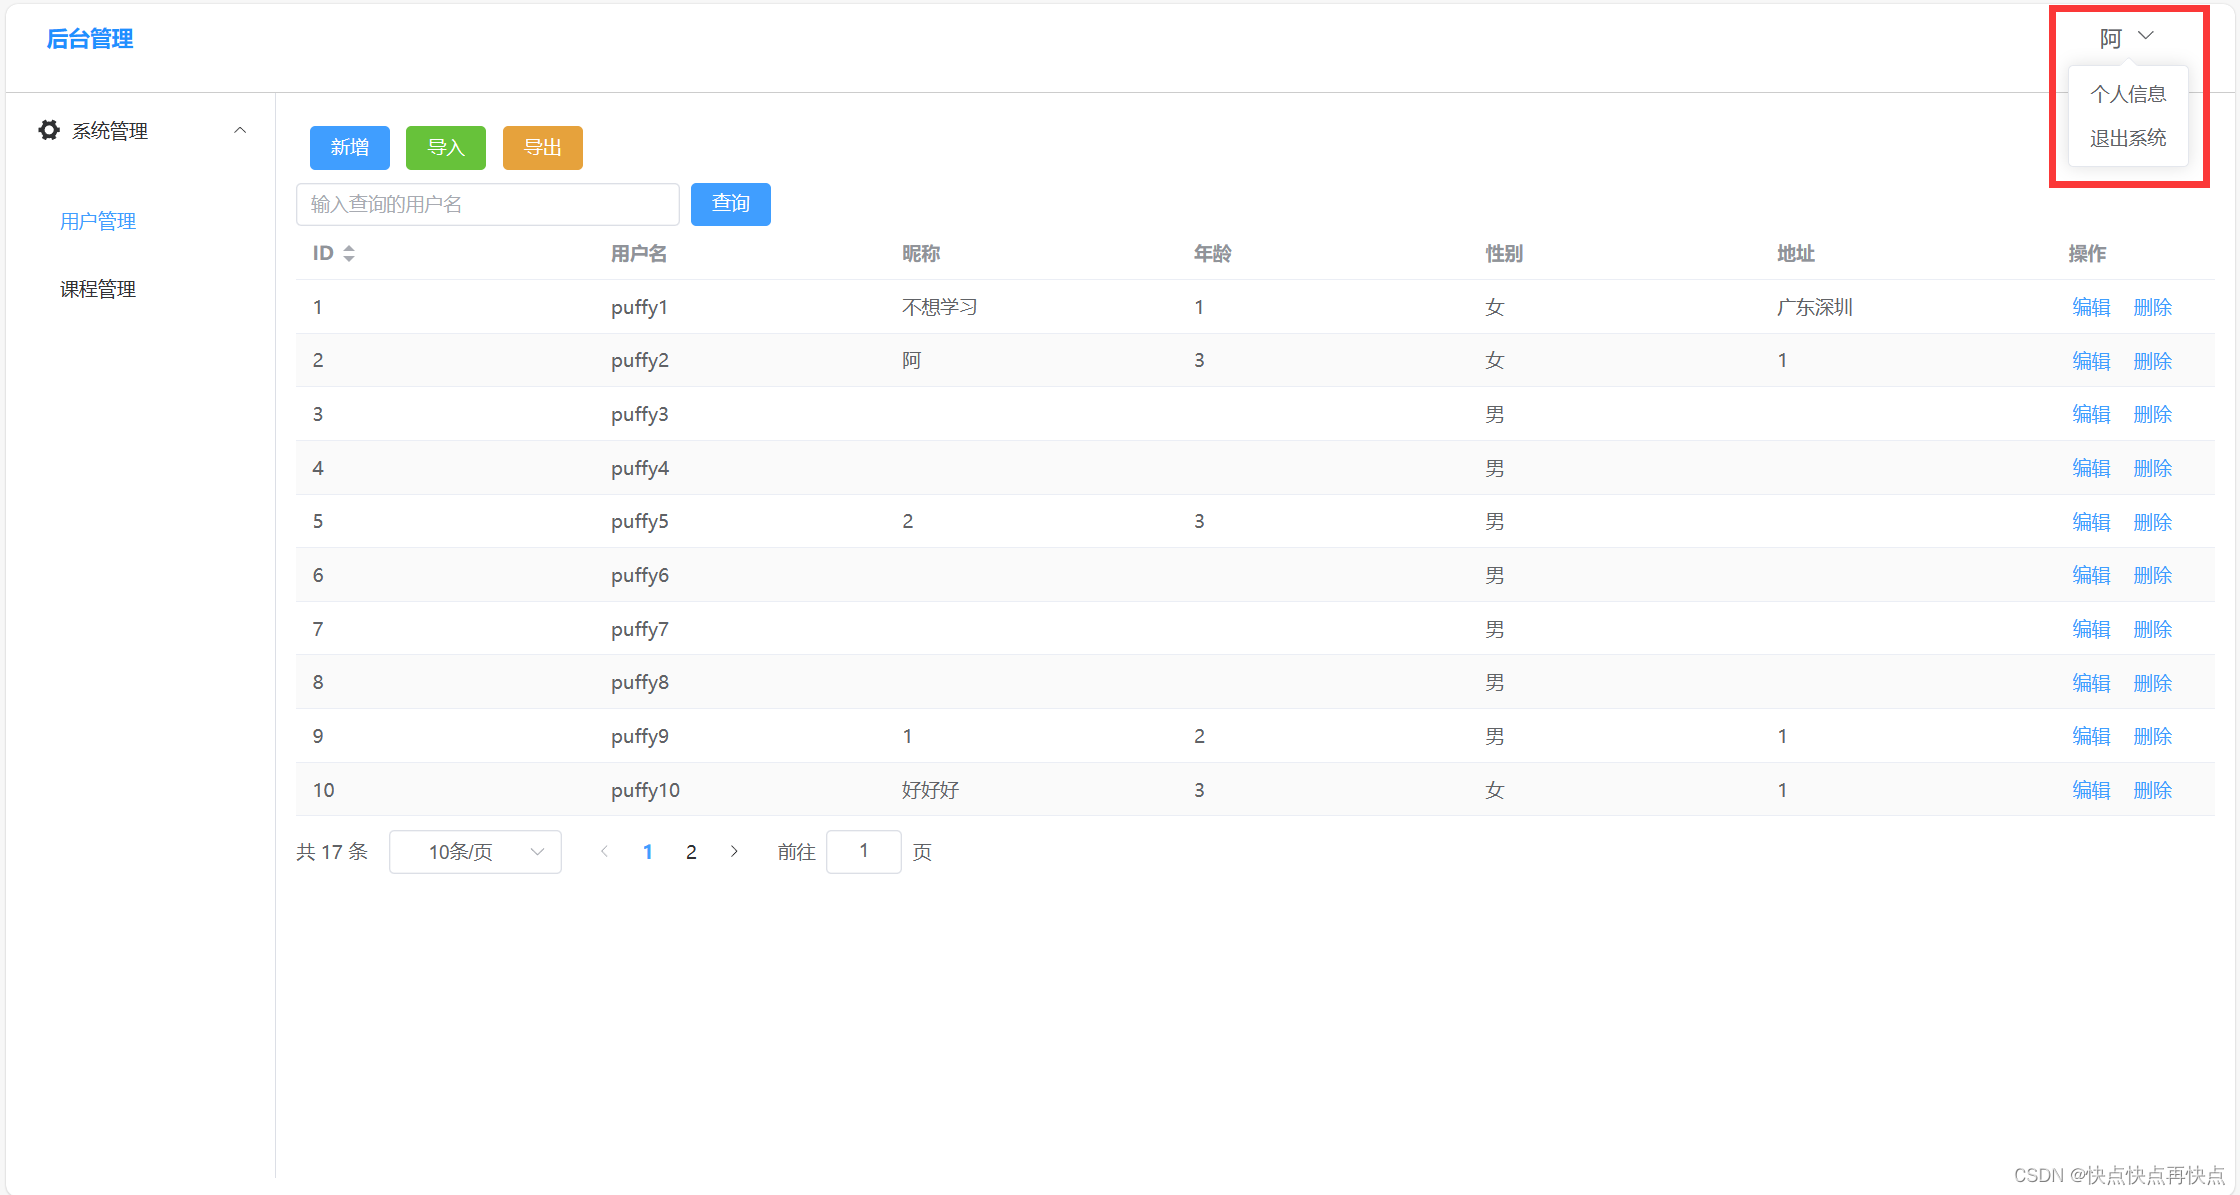Viewport: 2240px width, 1195px height.
Task: Click the green 导入 button
Action: click(446, 148)
